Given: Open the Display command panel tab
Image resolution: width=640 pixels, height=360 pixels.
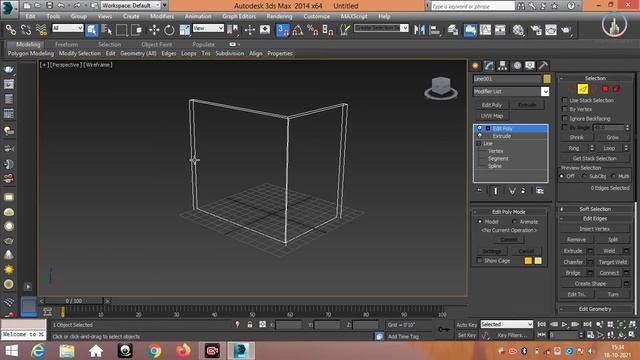Looking at the screenshot, I should (x=530, y=66).
